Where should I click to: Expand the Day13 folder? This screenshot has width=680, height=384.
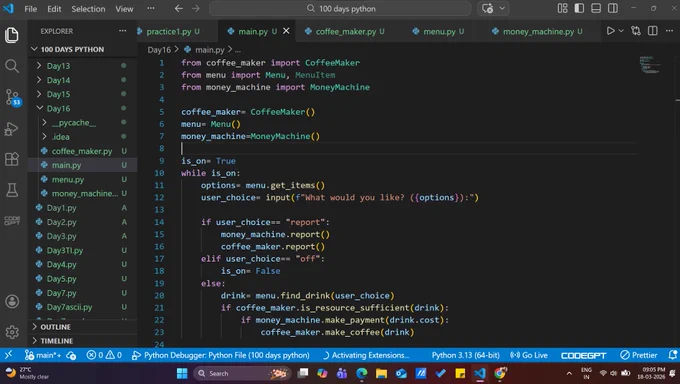(x=83, y=66)
